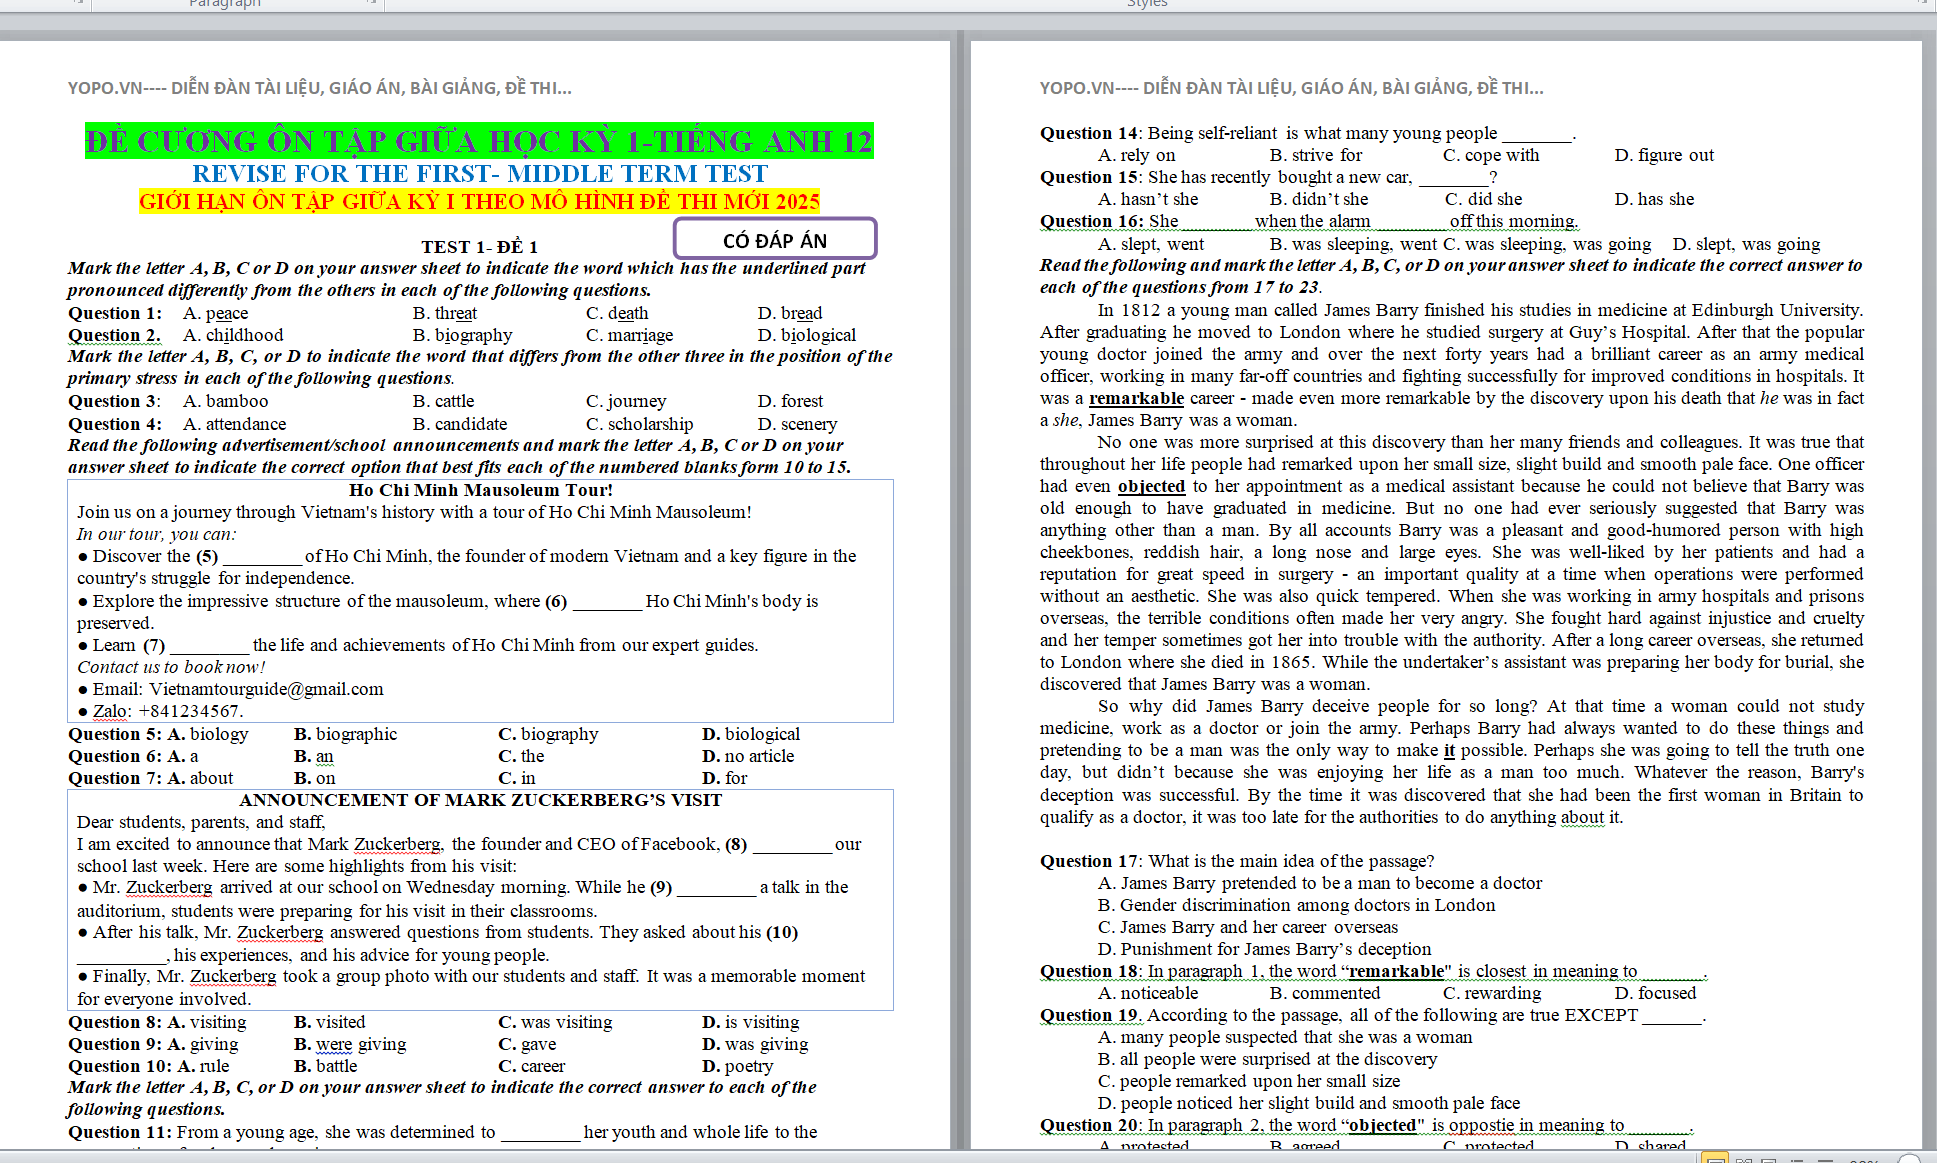Click option 'A. bamboo' in Question 3
1937x1163 pixels.
coord(226,401)
